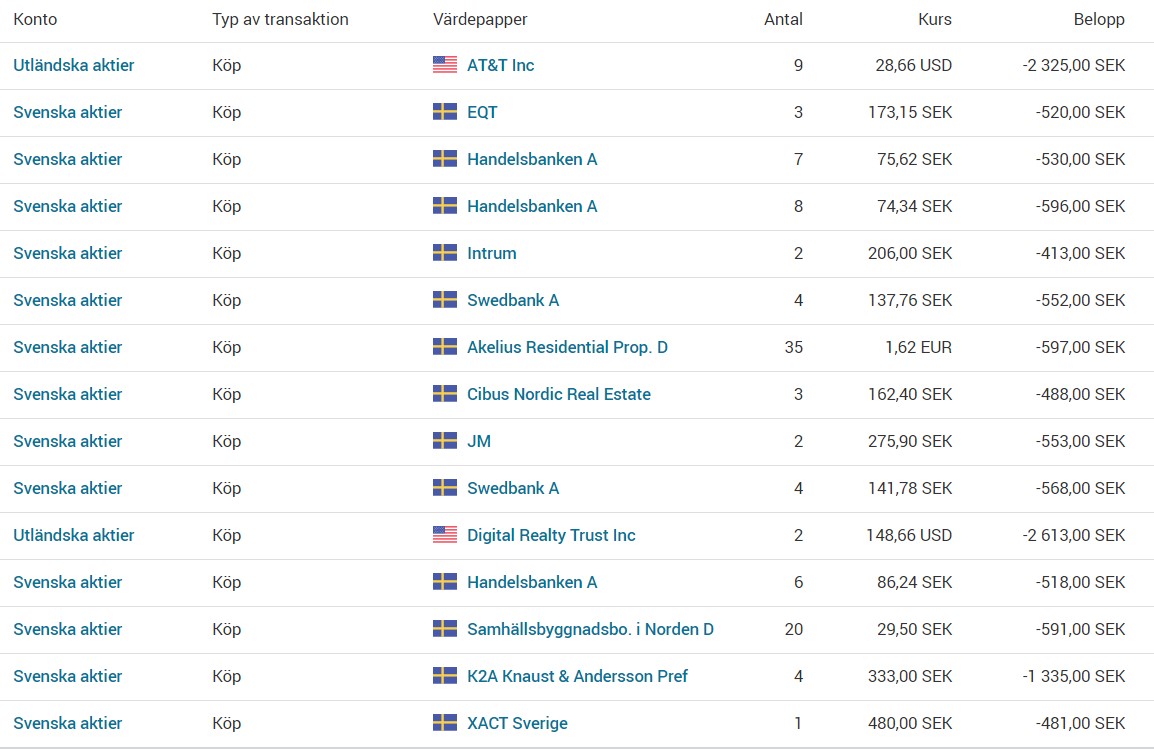Select the amount -597,00 SEK
This screenshot has width=1154, height=749.
click(1080, 347)
